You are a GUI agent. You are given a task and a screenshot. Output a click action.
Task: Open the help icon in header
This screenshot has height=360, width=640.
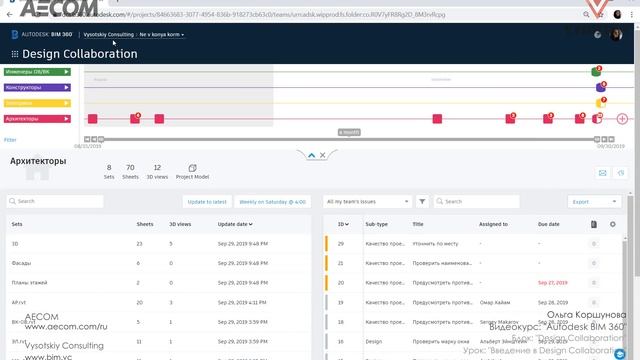click(x=598, y=35)
